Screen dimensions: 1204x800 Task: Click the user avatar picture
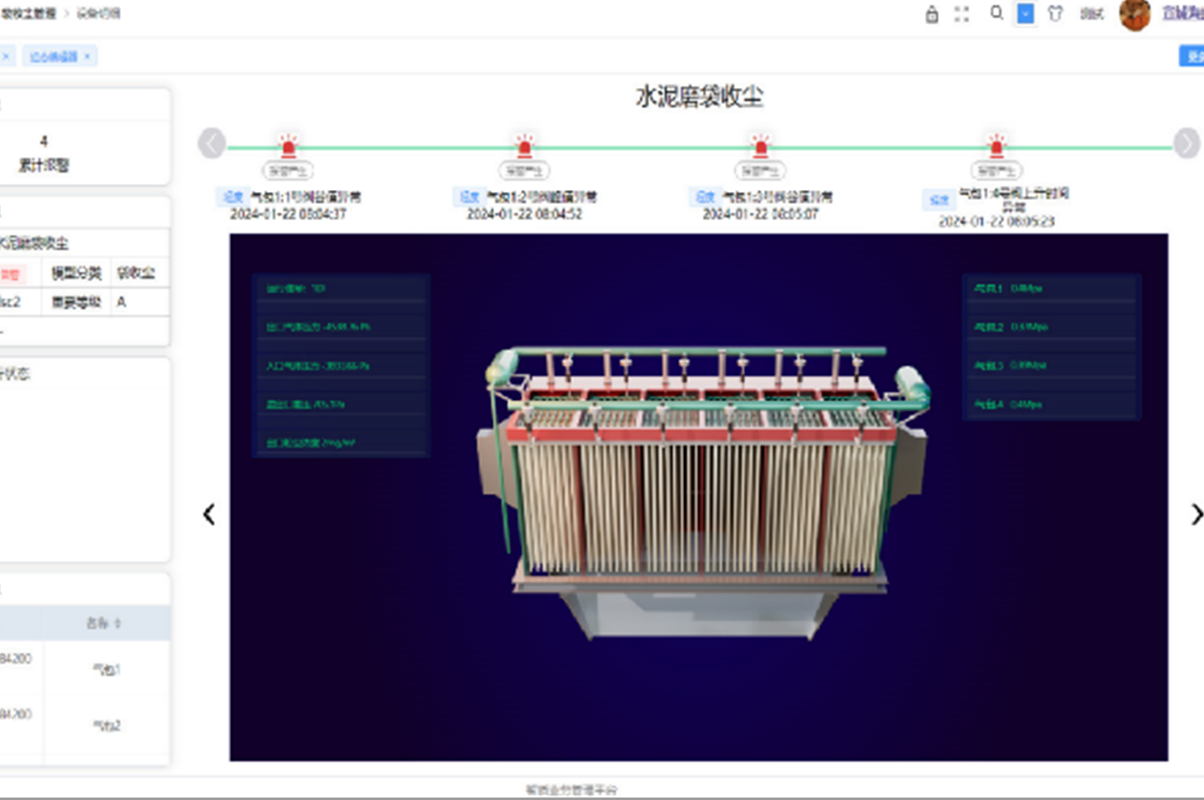coord(1134,14)
